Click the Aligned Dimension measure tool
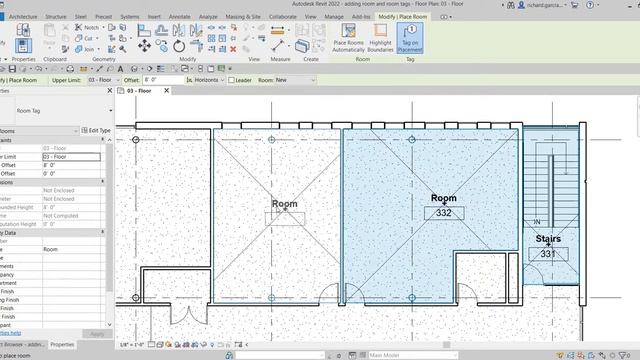 (277, 30)
